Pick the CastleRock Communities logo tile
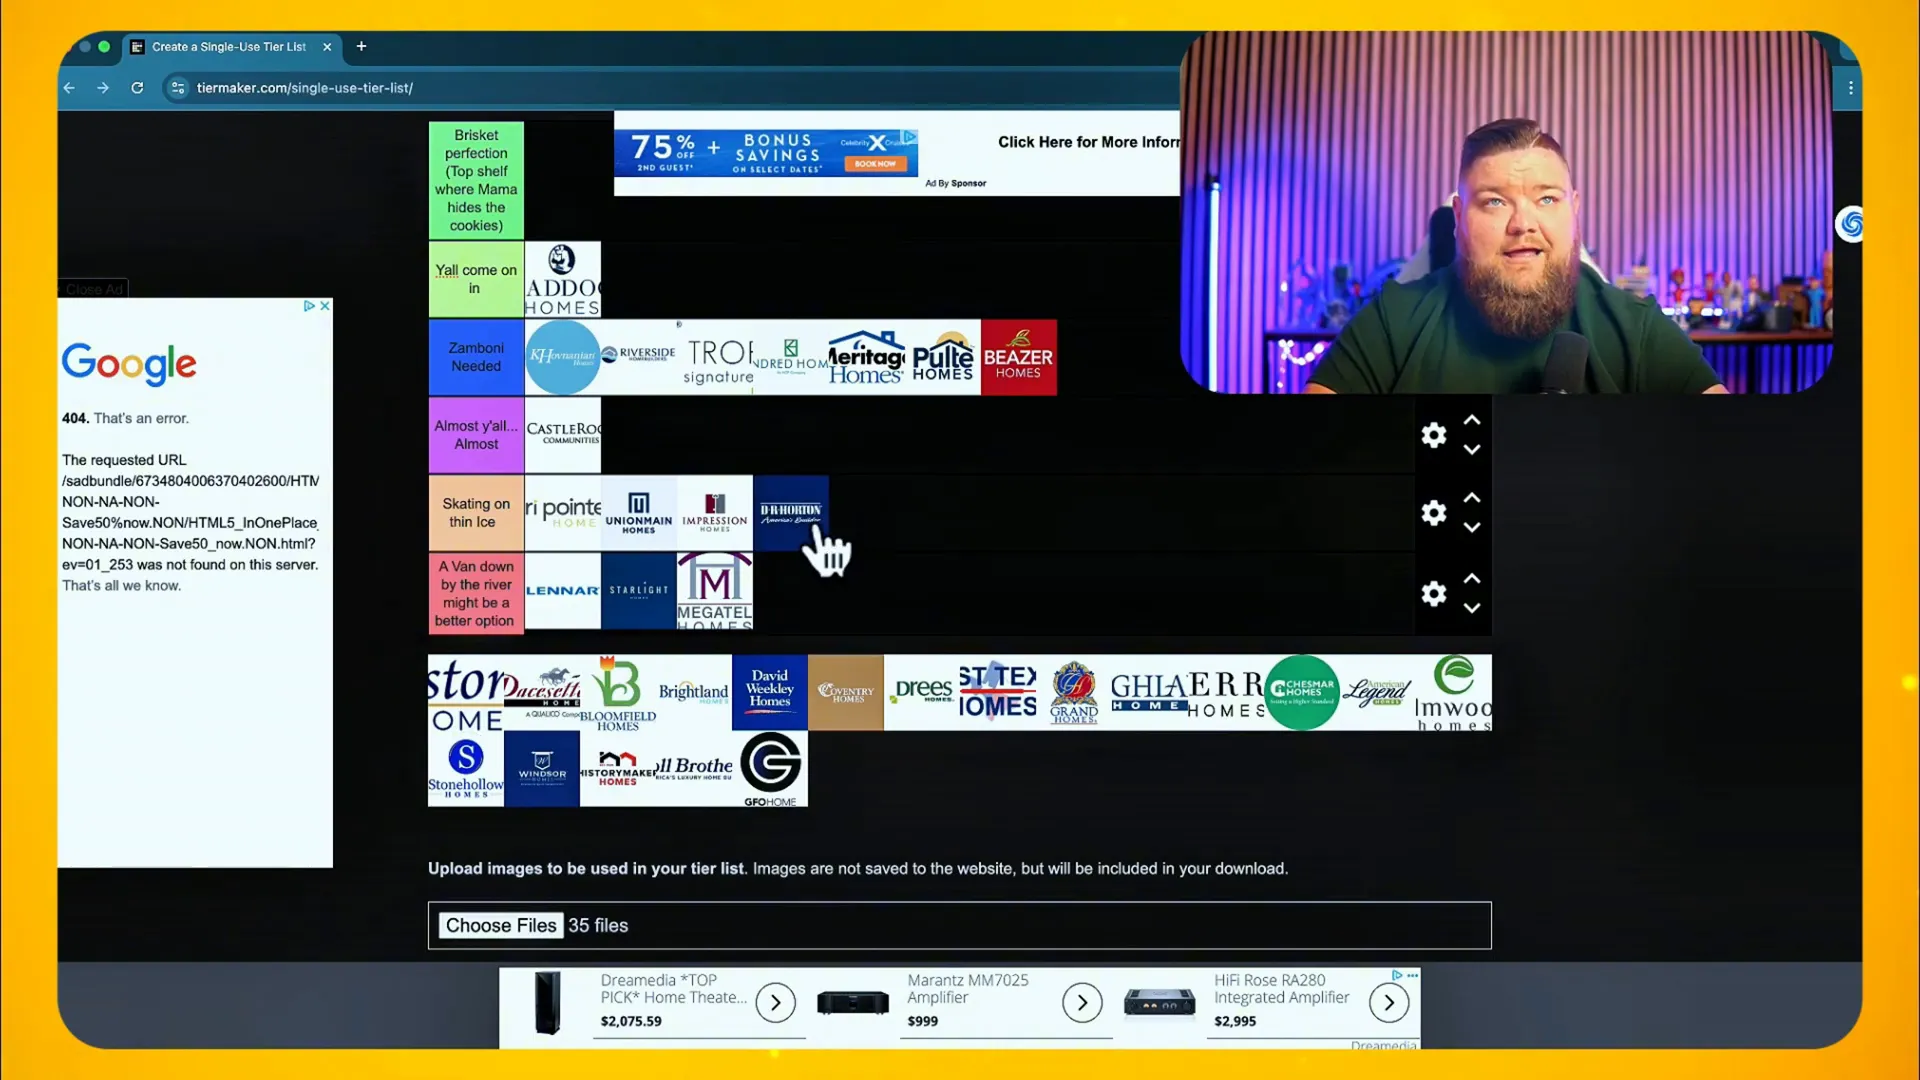 [563, 435]
